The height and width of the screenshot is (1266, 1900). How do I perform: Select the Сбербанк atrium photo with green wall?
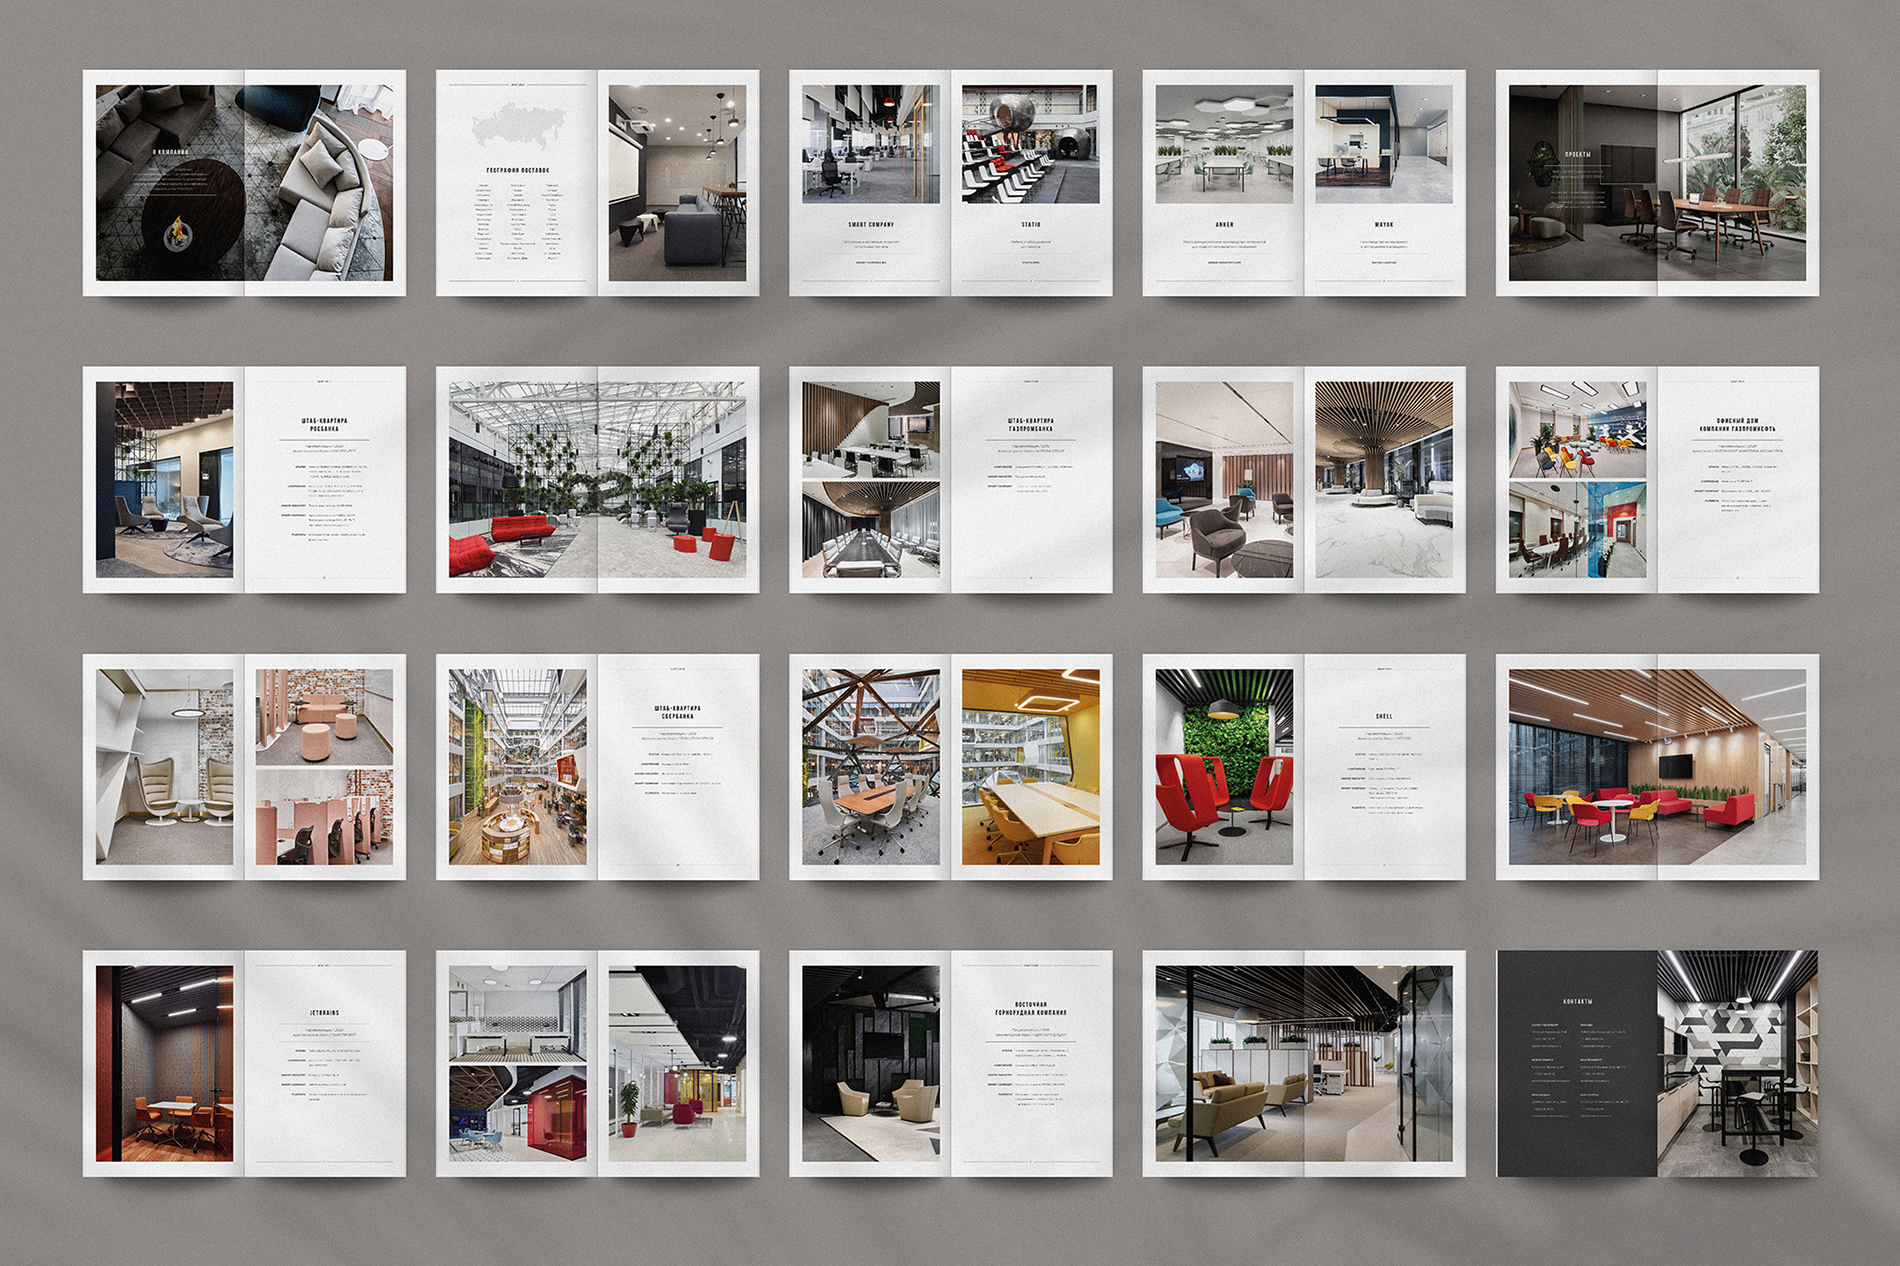tap(517, 767)
